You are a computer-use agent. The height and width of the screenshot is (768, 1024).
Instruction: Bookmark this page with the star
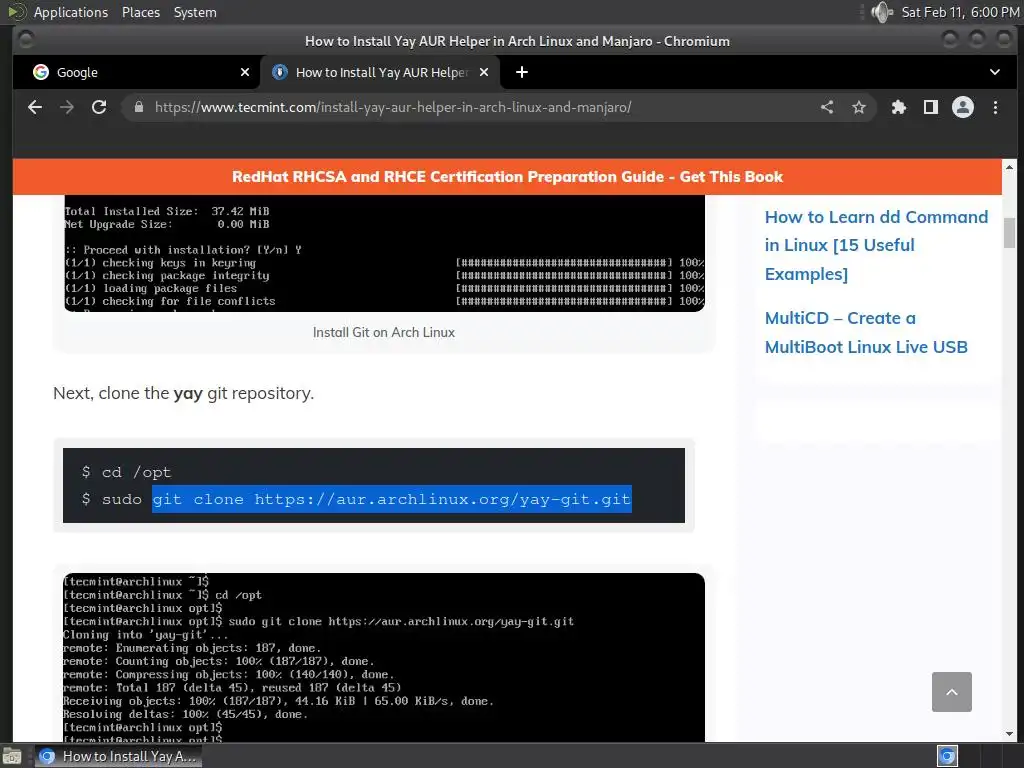click(859, 107)
